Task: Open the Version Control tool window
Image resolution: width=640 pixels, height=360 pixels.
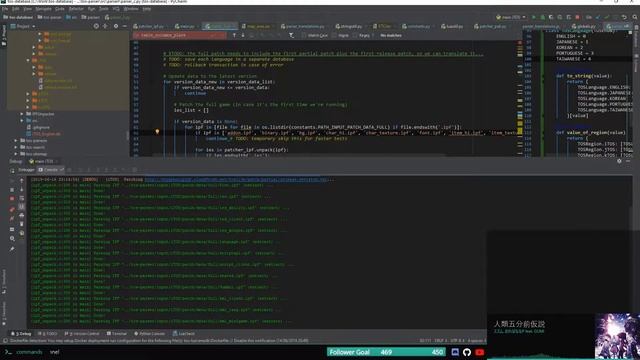Action: tap(82, 333)
